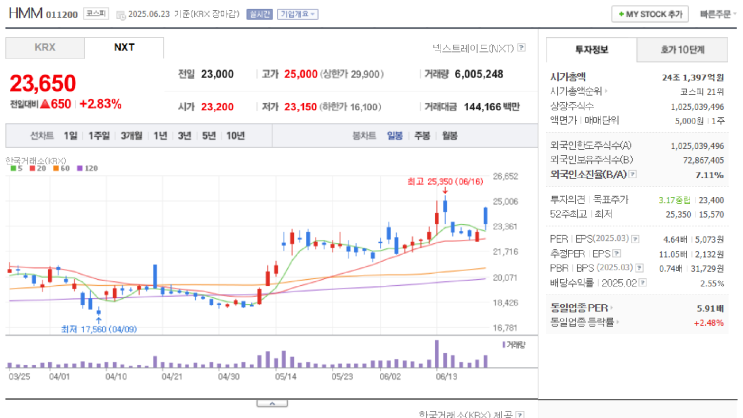The height and width of the screenshot is (418, 743).
Task: Click the 코스피 market badge
Action: [96, 14]
